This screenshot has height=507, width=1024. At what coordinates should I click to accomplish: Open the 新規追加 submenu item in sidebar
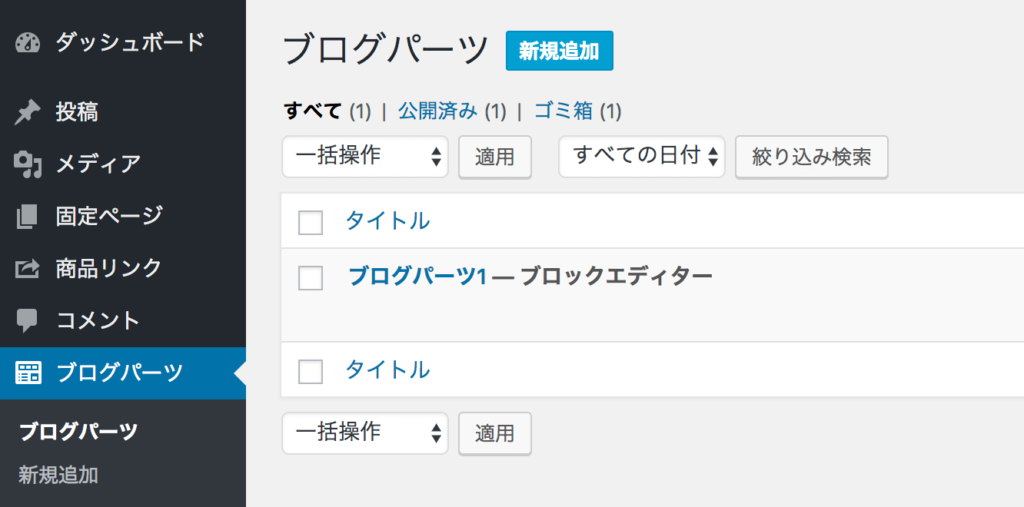click(x=58, y=475)
